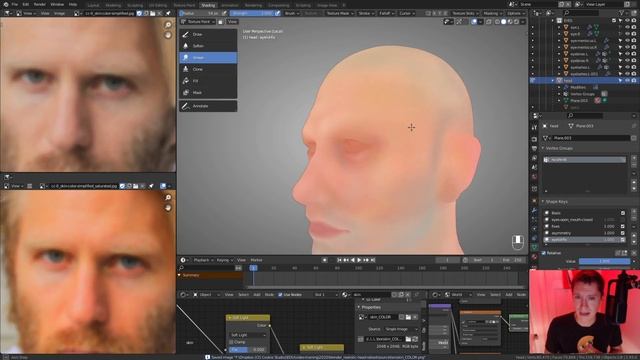Adjust the Fac slider on Soft Light node
This screenshot has width=640, height=360.
[248, 349]
